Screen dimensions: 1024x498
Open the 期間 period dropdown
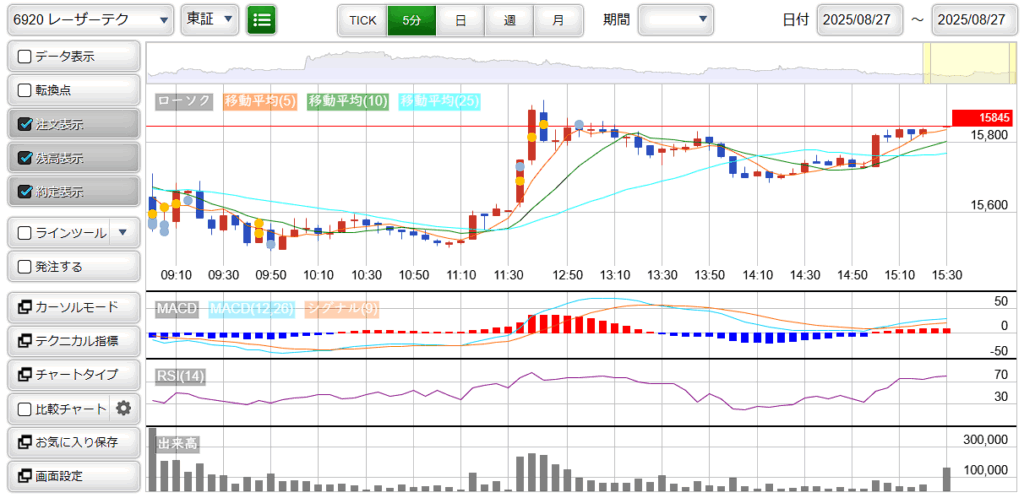[675, 20]
